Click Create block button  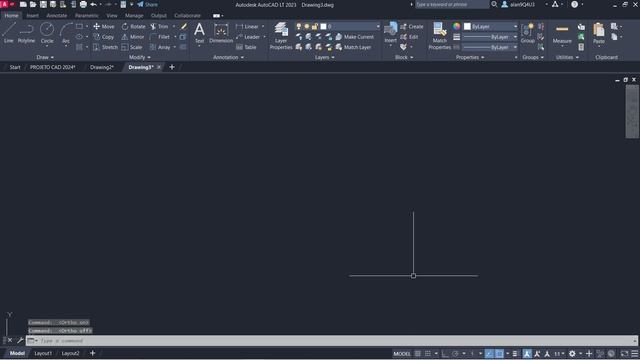click(x=412, y=27)
